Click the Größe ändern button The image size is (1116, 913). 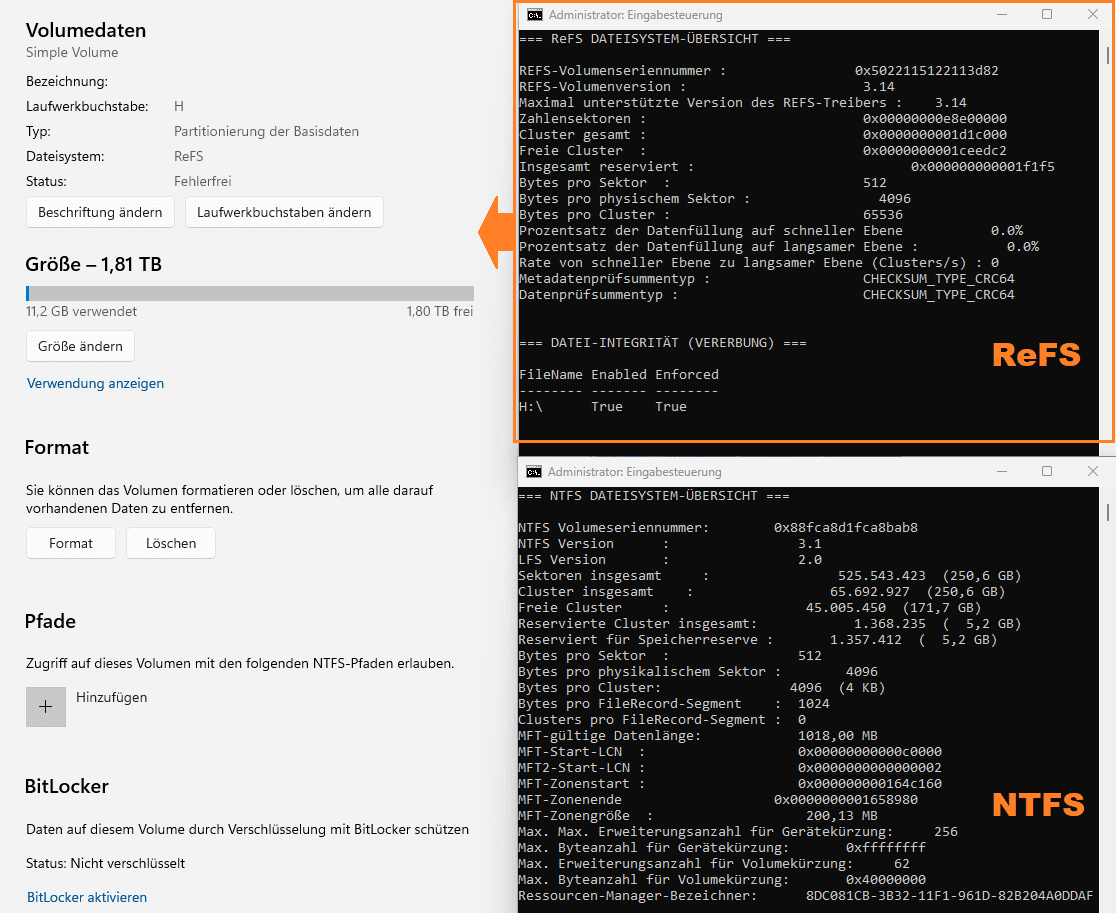(80, 346)
